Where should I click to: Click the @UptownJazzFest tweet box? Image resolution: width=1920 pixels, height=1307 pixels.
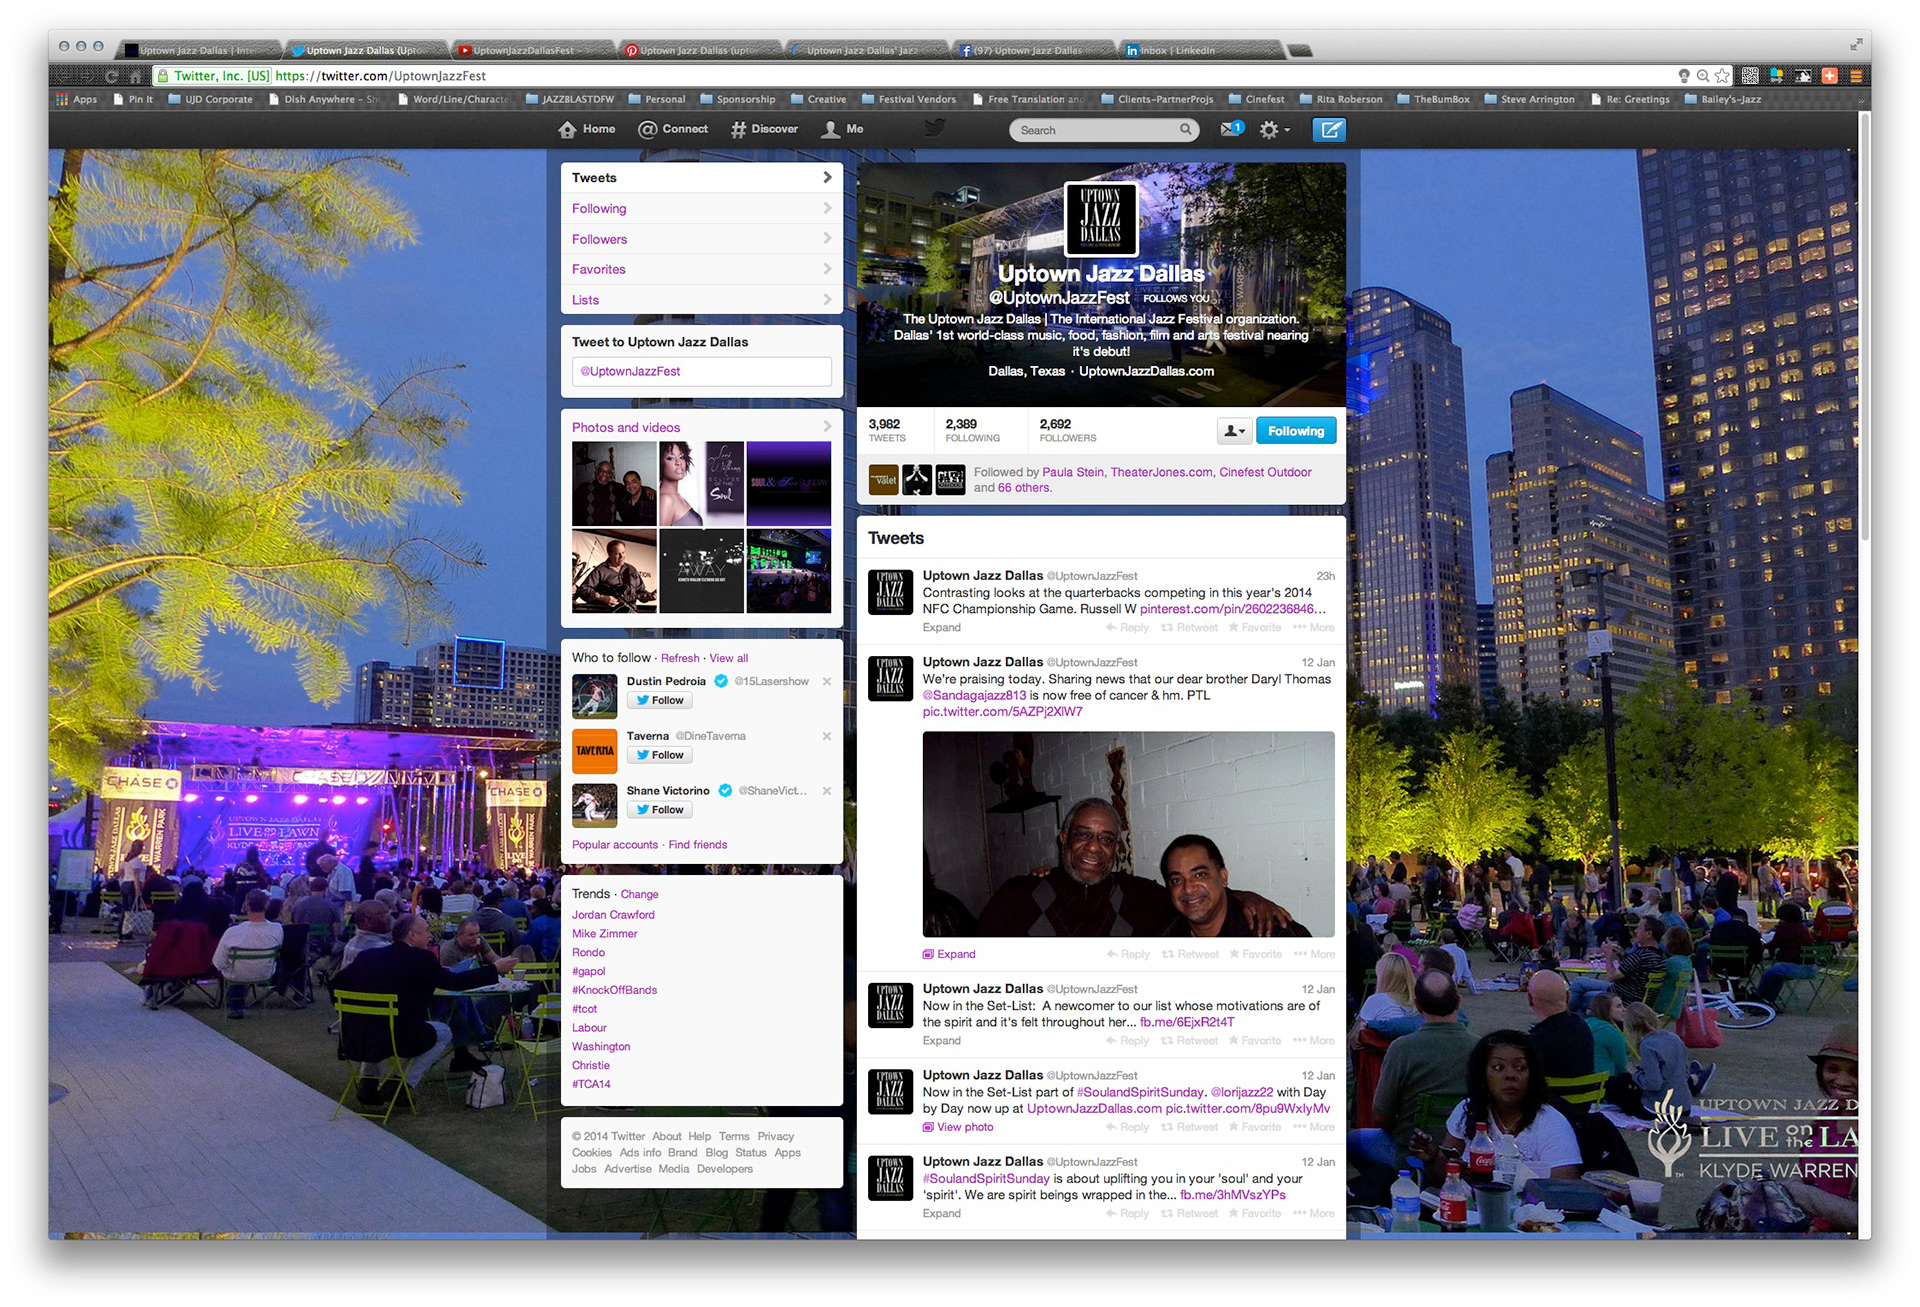(702, 371)
